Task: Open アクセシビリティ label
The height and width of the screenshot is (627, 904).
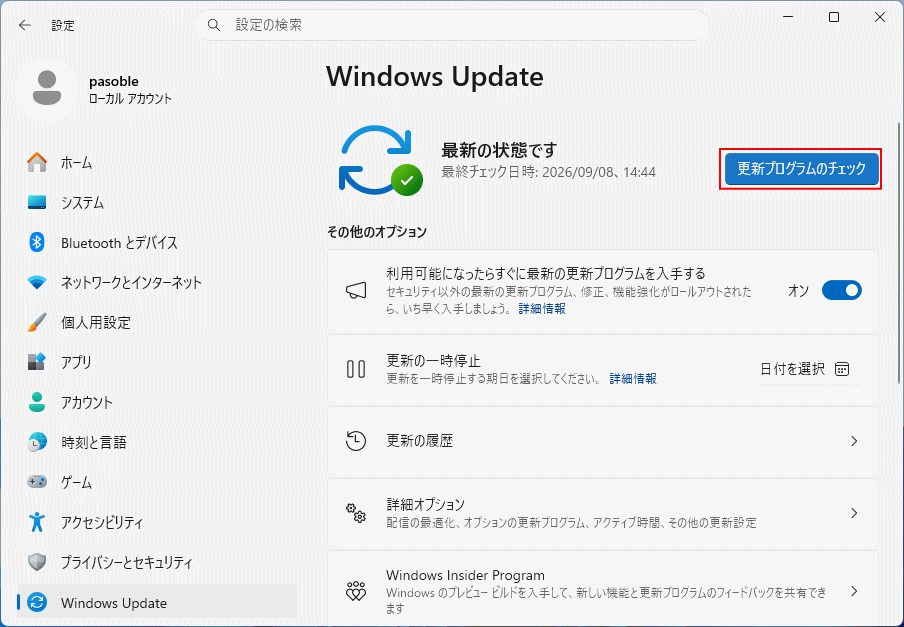Action: (102, 522)
